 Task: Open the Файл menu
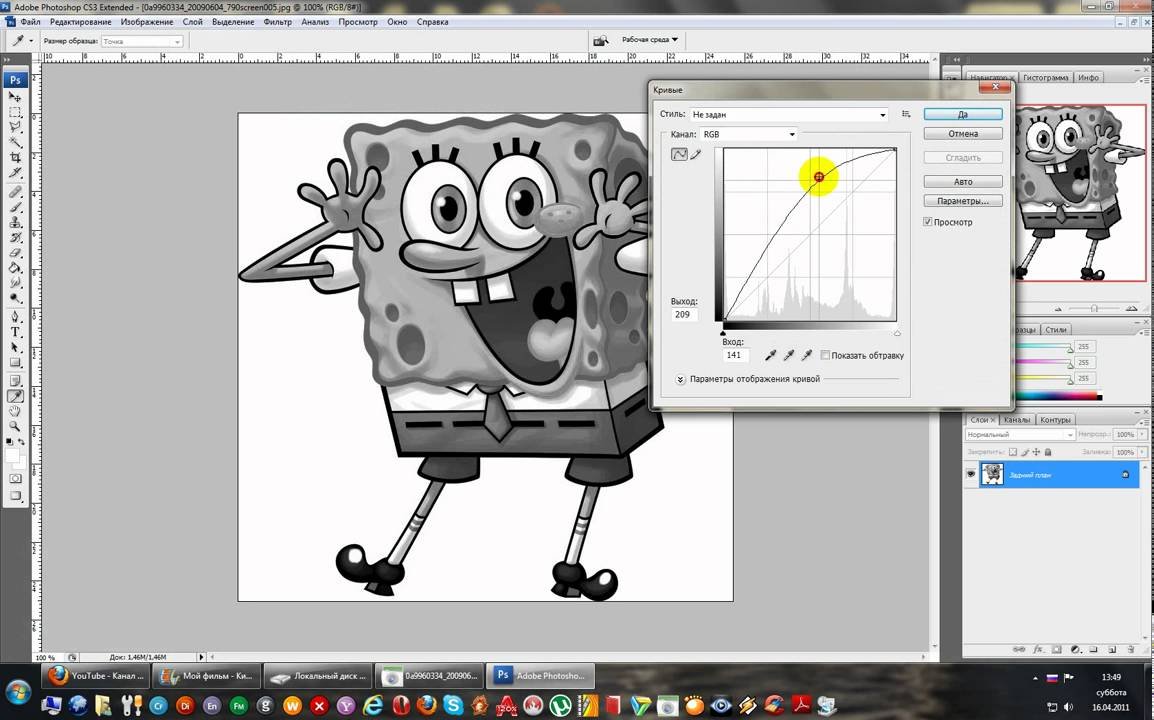[30, 22]
